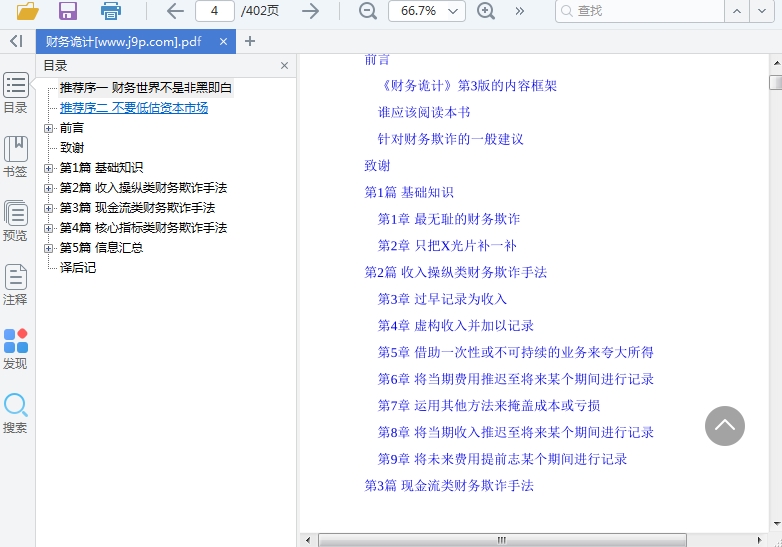Open link 第5章 借助一次性或不可持续的业务
This screenshot has height=547, width=782.
click(x=515, y=353)
